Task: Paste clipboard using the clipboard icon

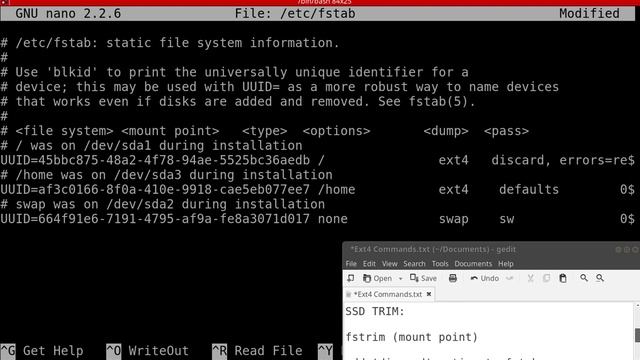Action: pos(563,278)
